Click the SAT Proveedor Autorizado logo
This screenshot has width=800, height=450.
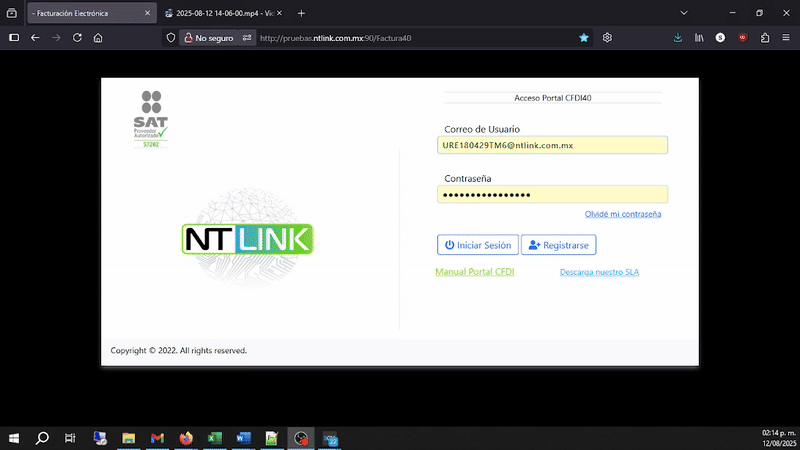click(x=151, y=119)
